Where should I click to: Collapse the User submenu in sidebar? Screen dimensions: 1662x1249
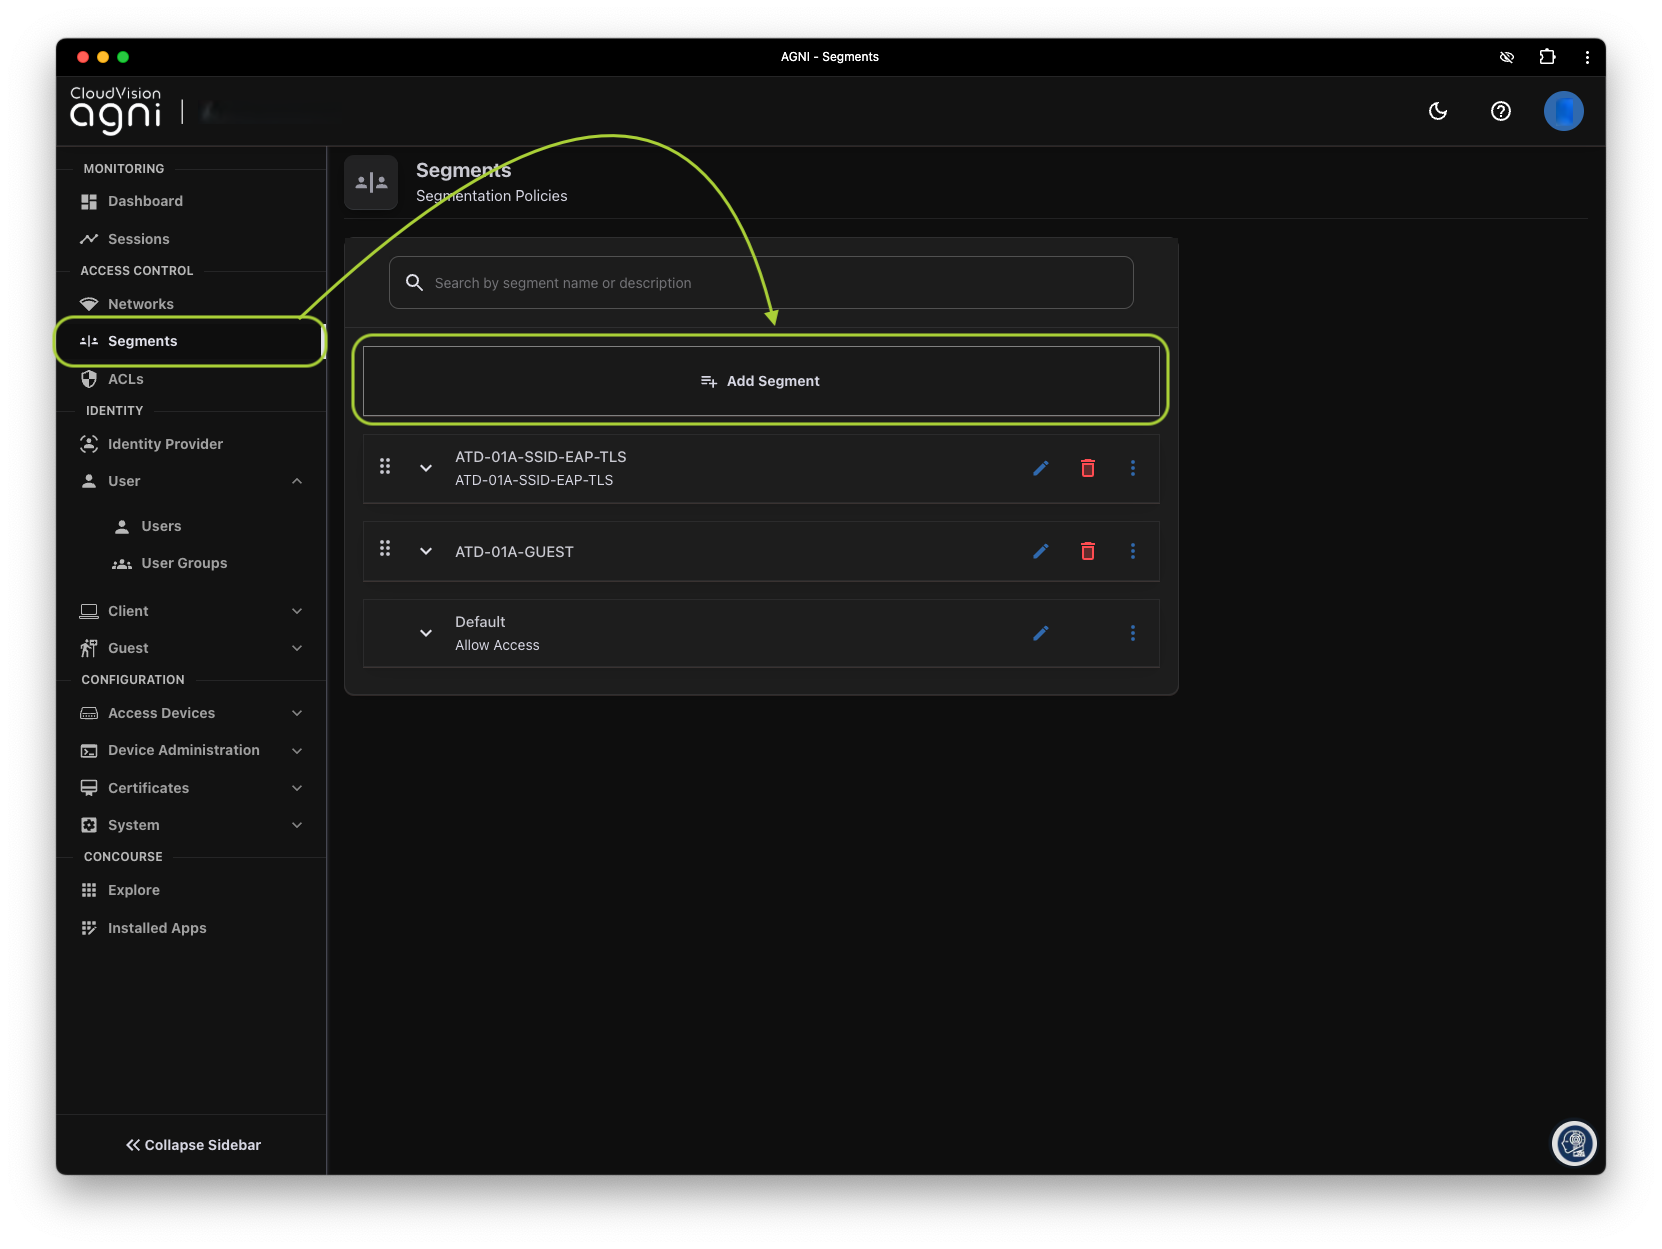[297, 481]
